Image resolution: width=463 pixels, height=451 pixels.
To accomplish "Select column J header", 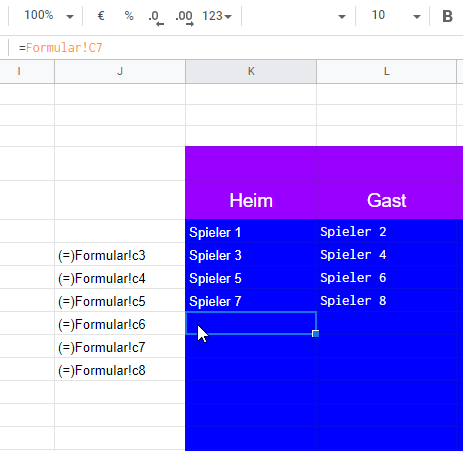I will pos(120,71).
